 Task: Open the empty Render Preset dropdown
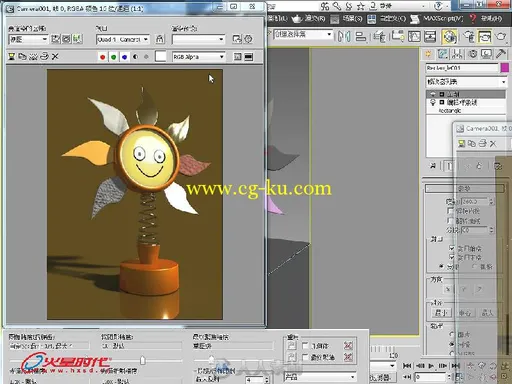[198, 39]
